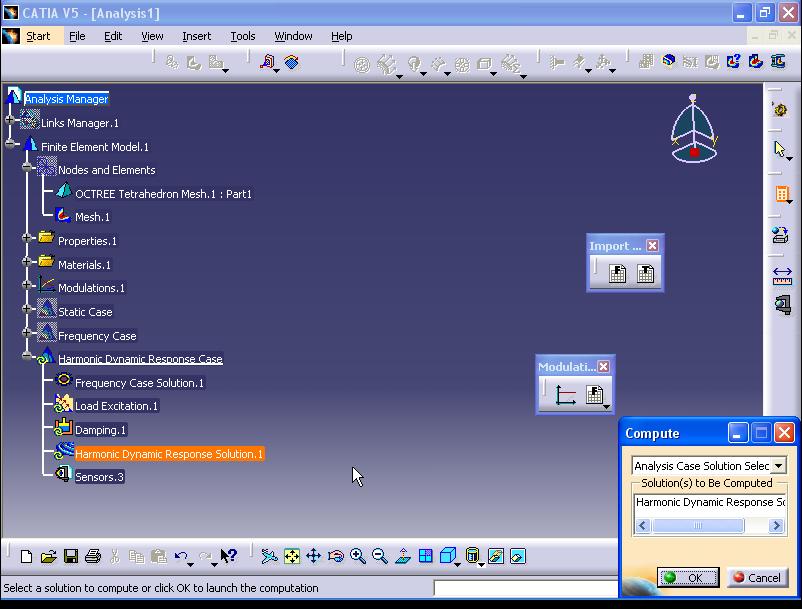This screenshot has height=609, width=802.
Task: Expand the Modulations.1 node
Action: coord(27,285)
